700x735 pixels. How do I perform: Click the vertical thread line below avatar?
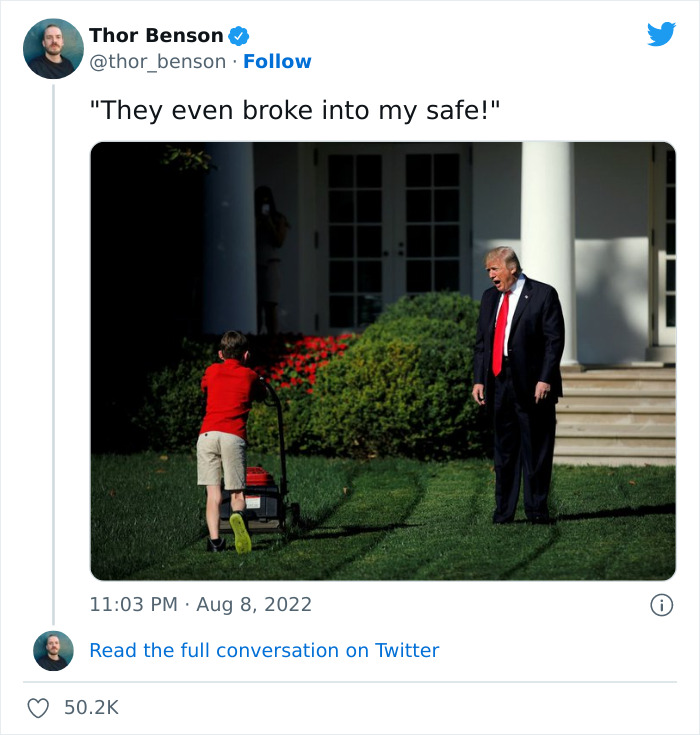pyautogui.click(x=53, y=354)
